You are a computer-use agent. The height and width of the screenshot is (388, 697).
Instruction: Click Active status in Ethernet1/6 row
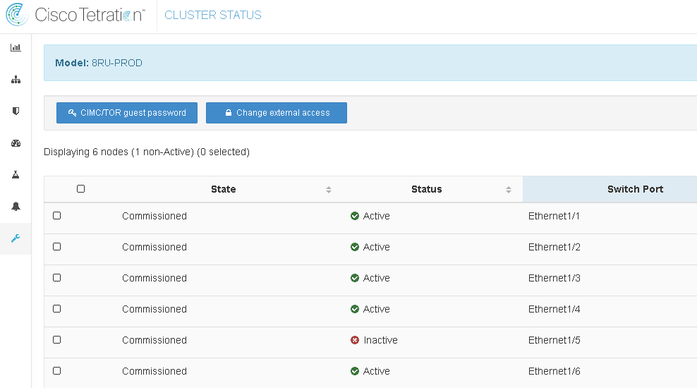pyautogui.click(x=376, y=371)
